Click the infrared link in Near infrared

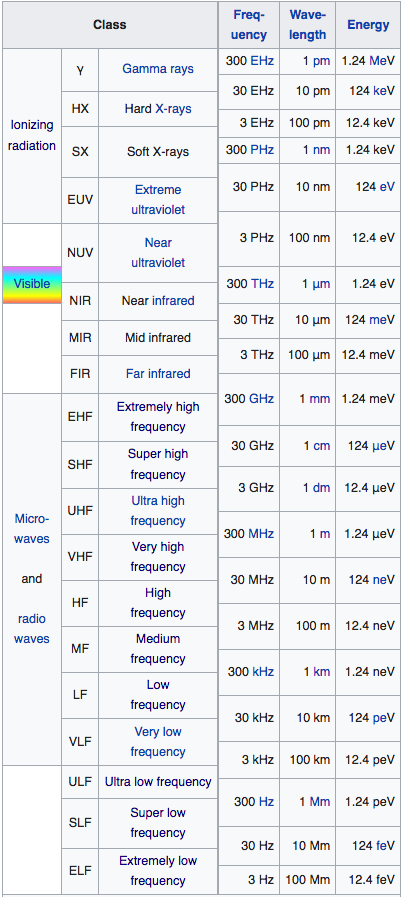pos(173,300)
